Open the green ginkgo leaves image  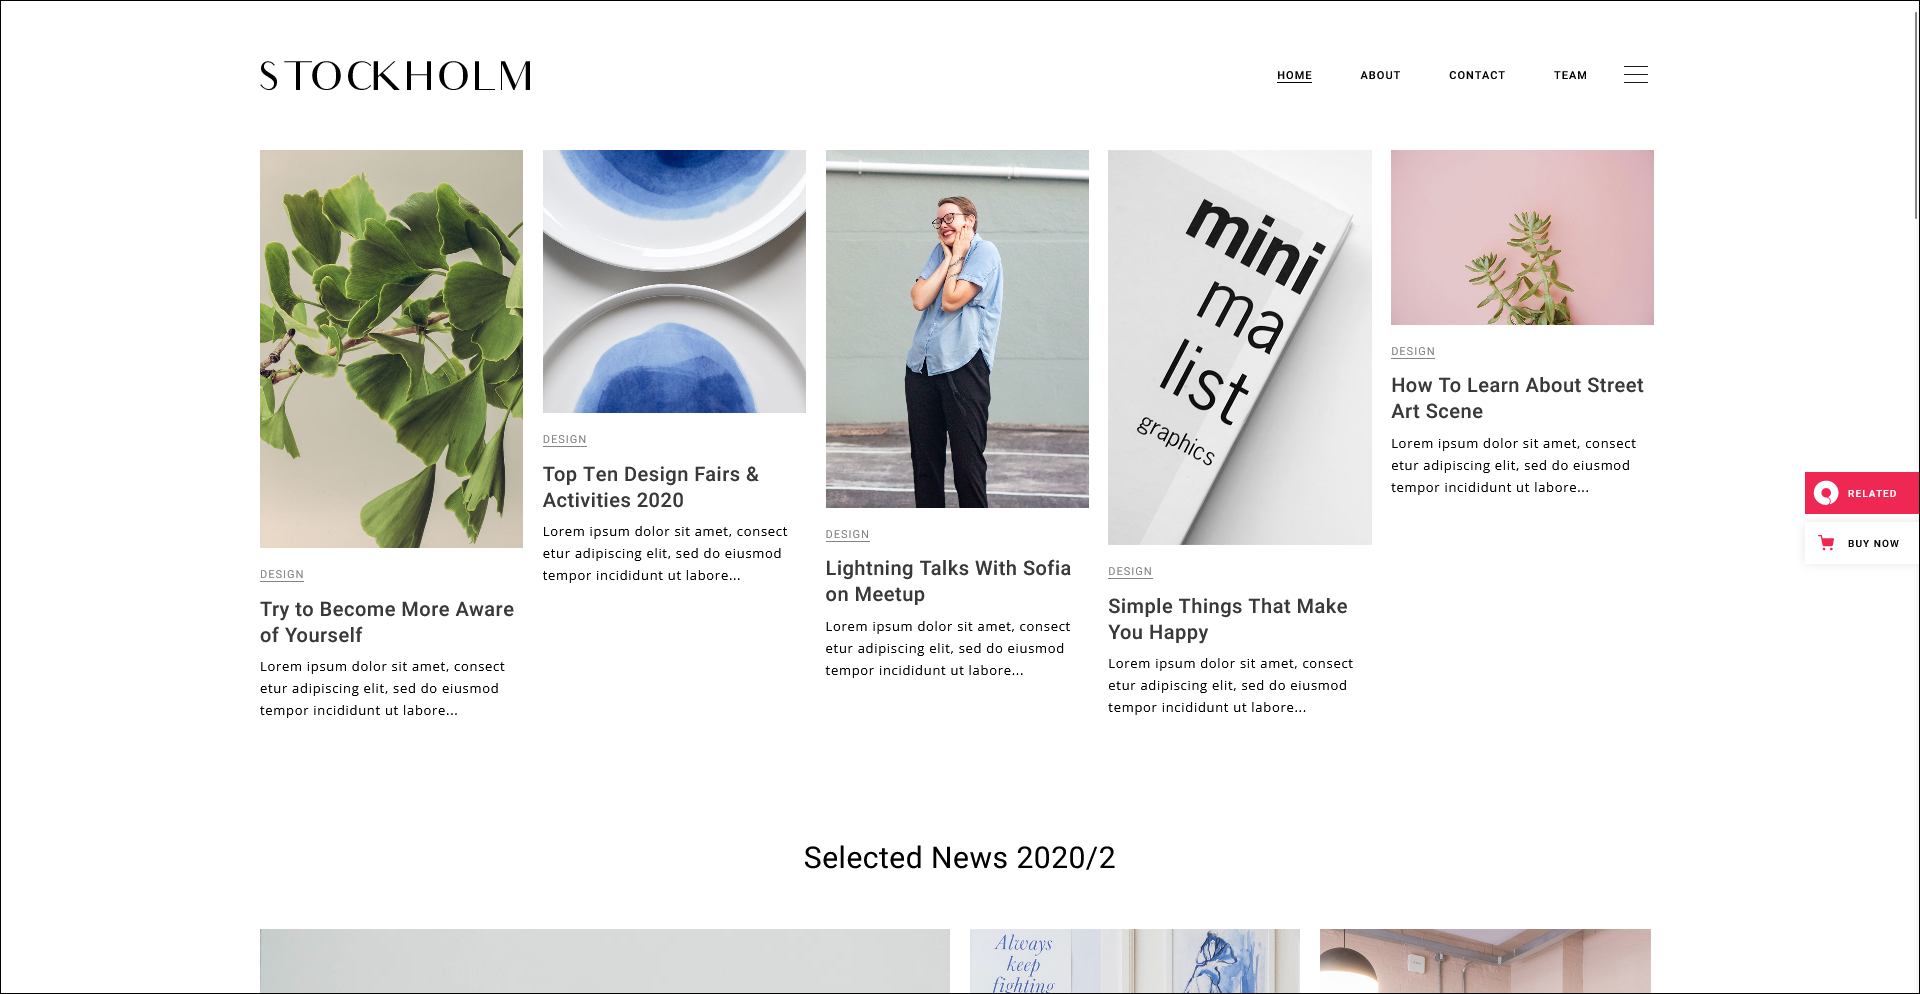pyautogui.click(x=391, y=349)
